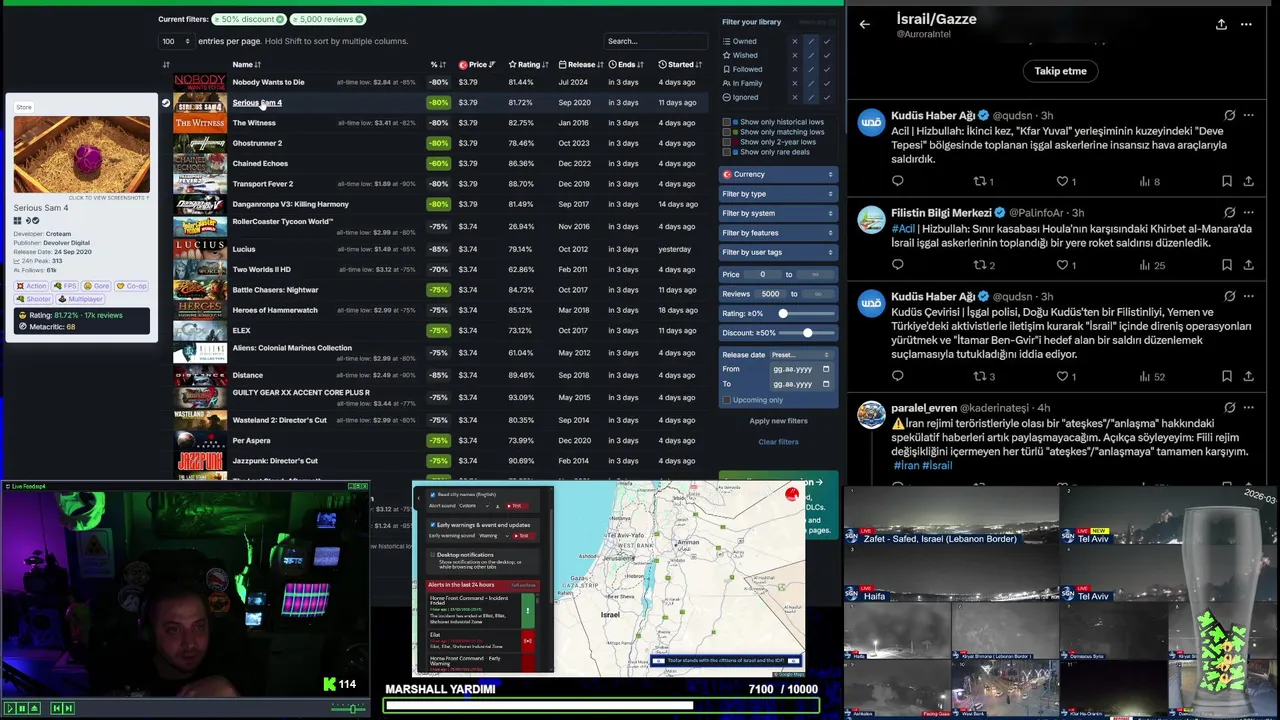The width and height of the screenshot is (1280, 720).
Task: Open the Currency dropdown
Action: pos(777,174)
